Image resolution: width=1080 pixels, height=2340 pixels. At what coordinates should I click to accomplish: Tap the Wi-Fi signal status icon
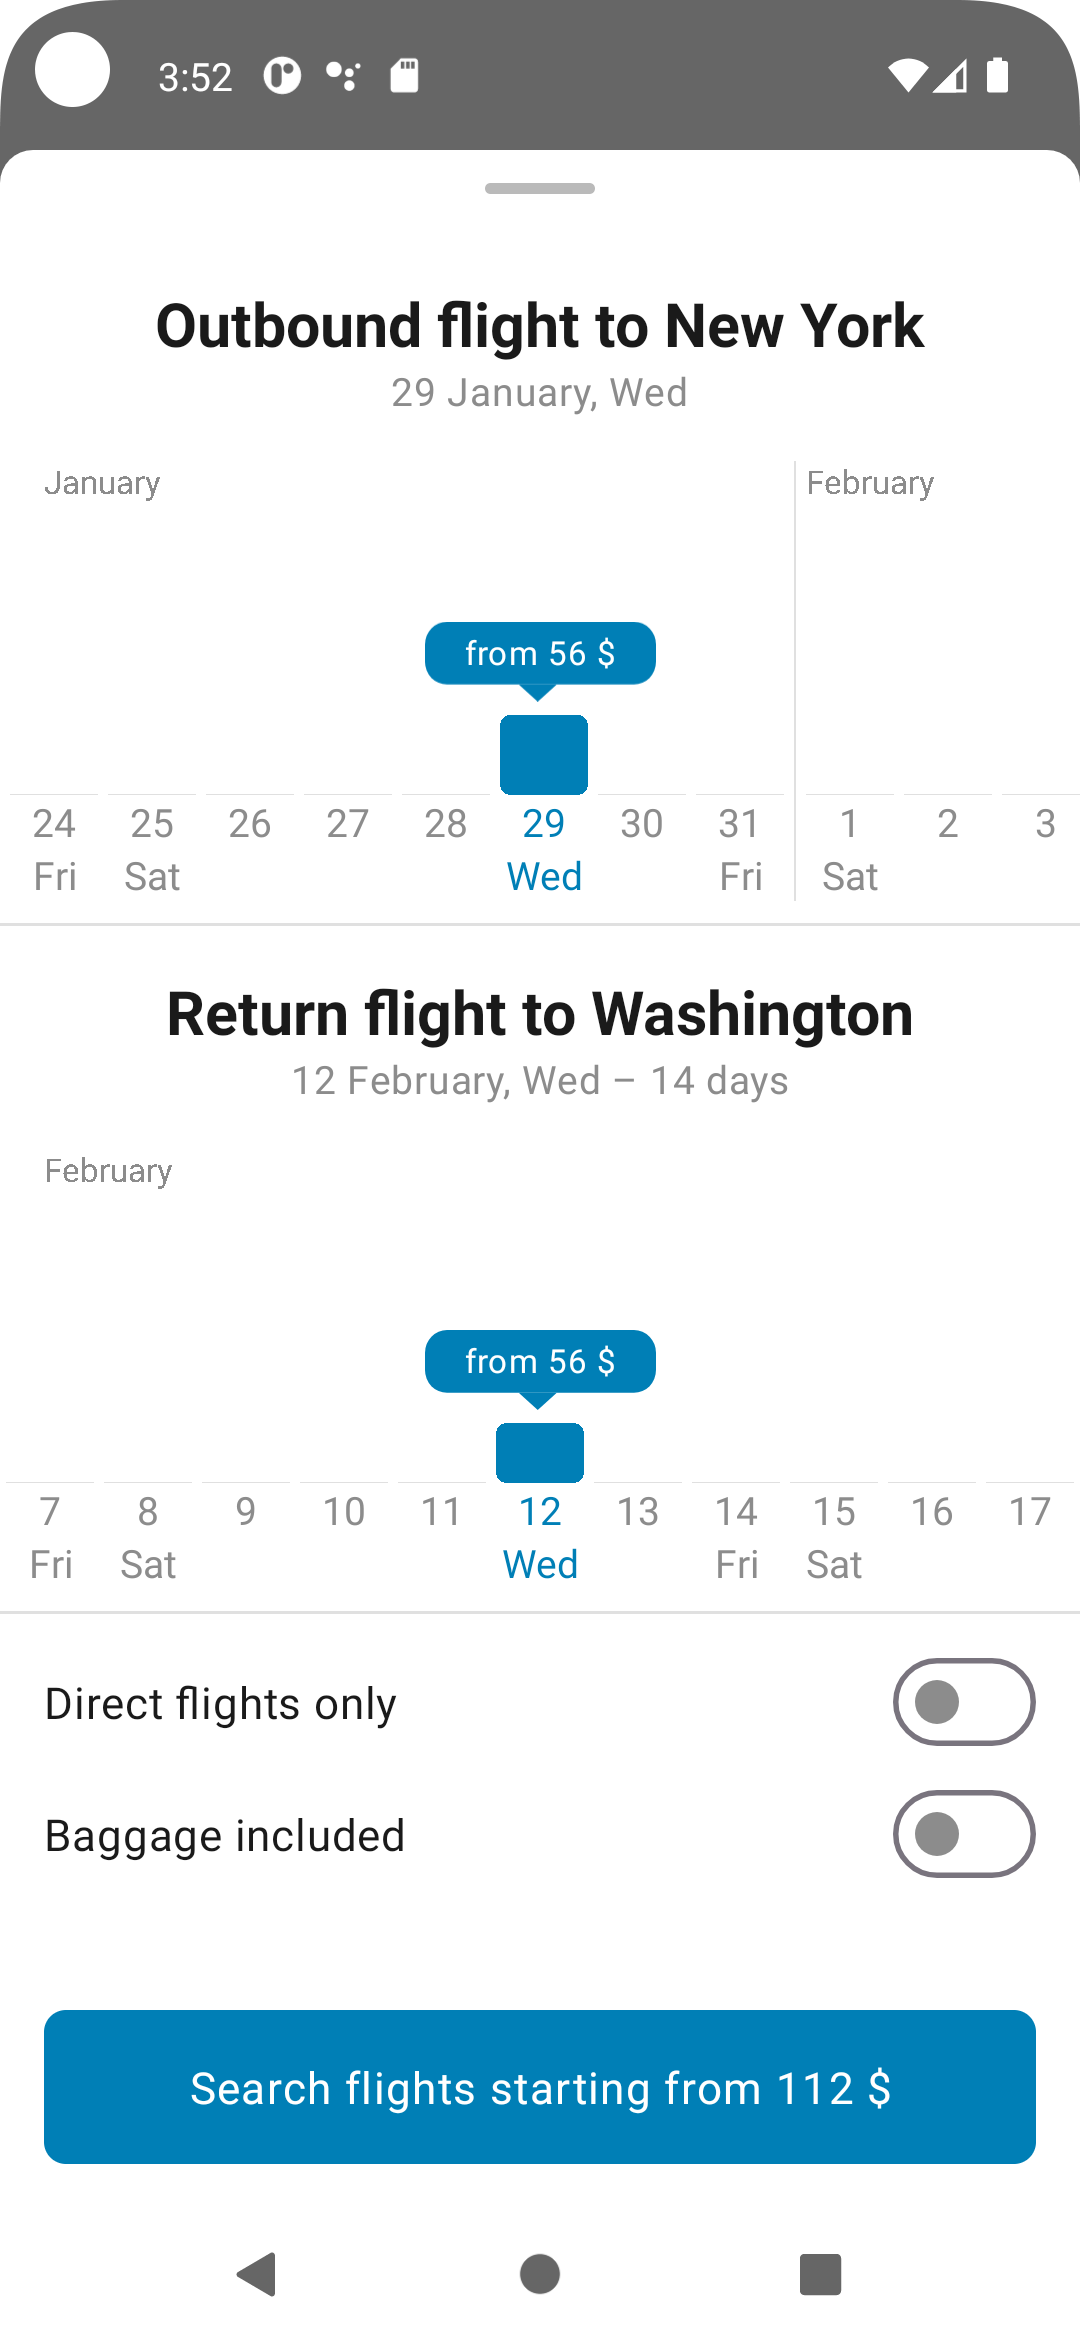907,76
